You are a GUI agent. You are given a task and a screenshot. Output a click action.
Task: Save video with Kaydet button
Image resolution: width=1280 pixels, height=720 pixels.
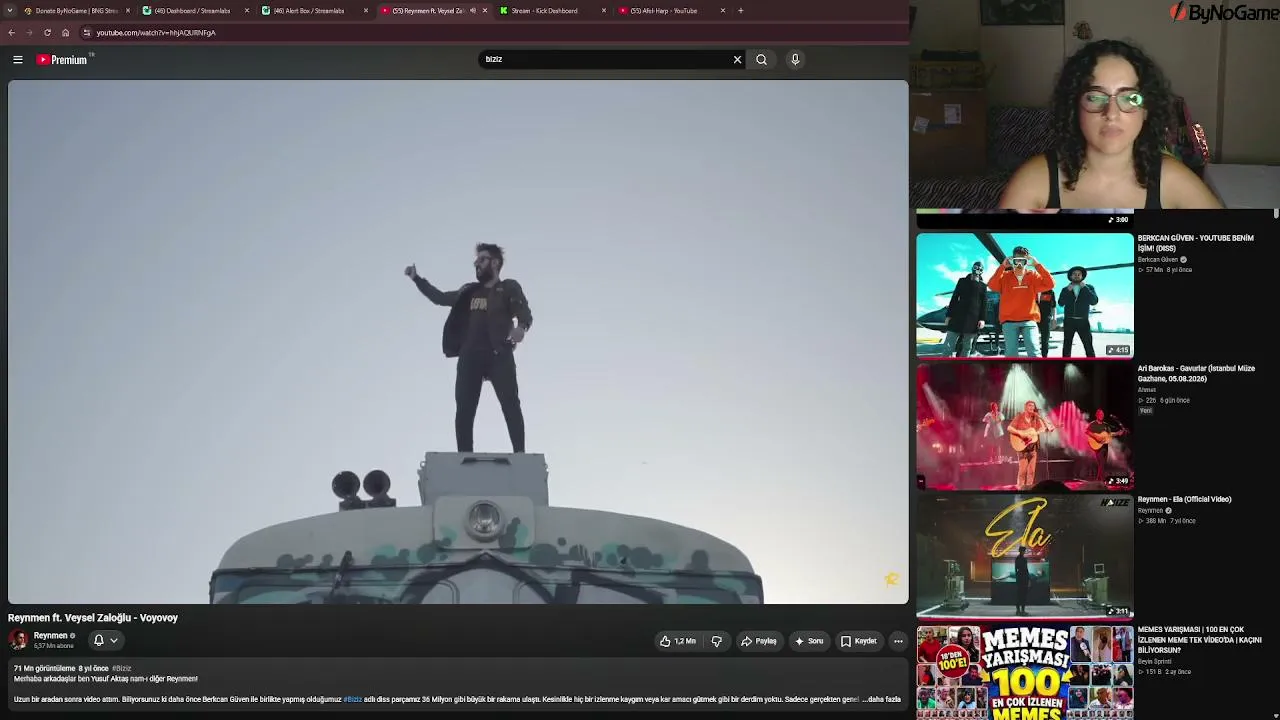point(859,642)
